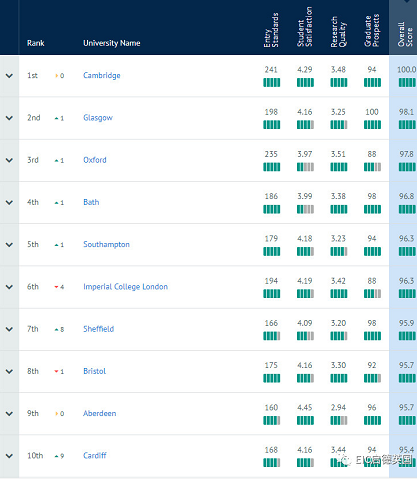Sort by Graduate Prospects column header
Image resolution: width=417 pixels, height=479 pixels.
pyautogui.click(x=372, y=31)
